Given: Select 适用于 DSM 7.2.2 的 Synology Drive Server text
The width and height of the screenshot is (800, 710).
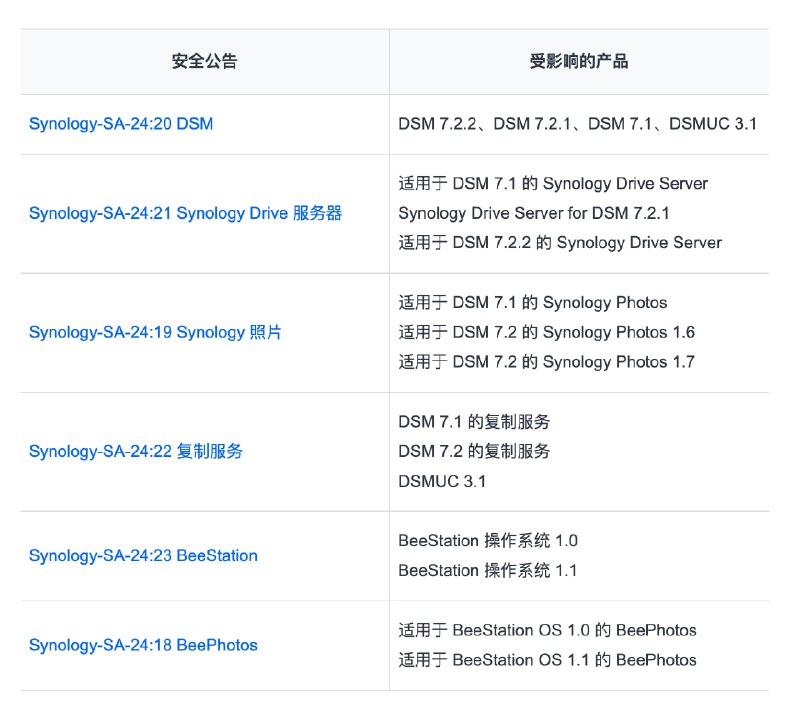Looking at the screenshot, I should click(x=559, y=243).
